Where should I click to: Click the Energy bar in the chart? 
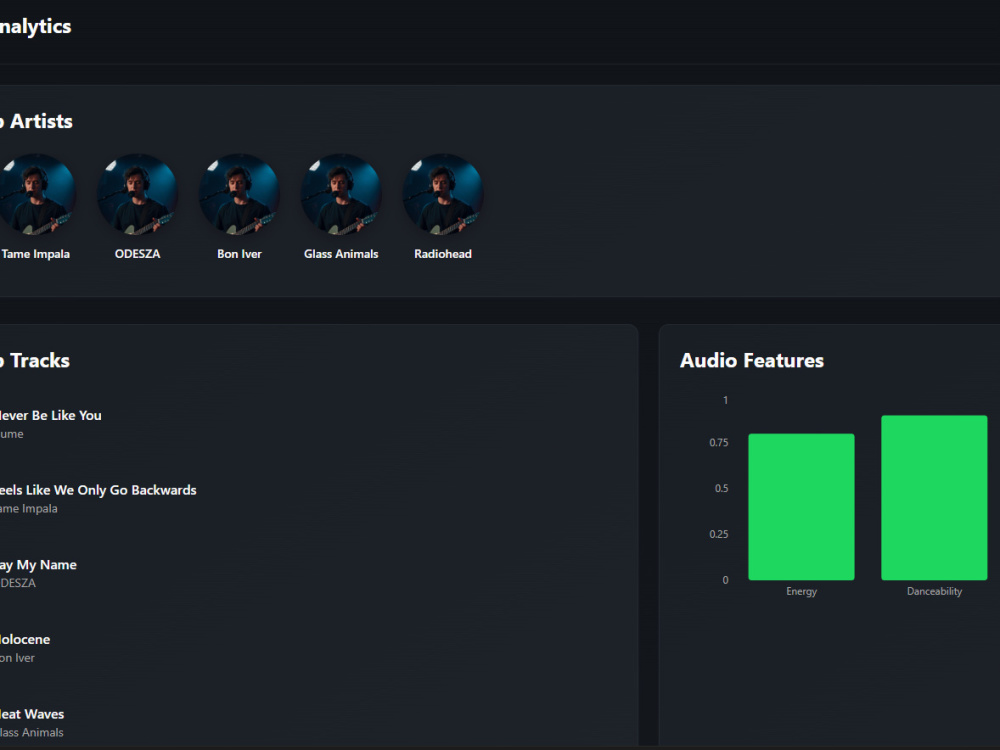801,507
